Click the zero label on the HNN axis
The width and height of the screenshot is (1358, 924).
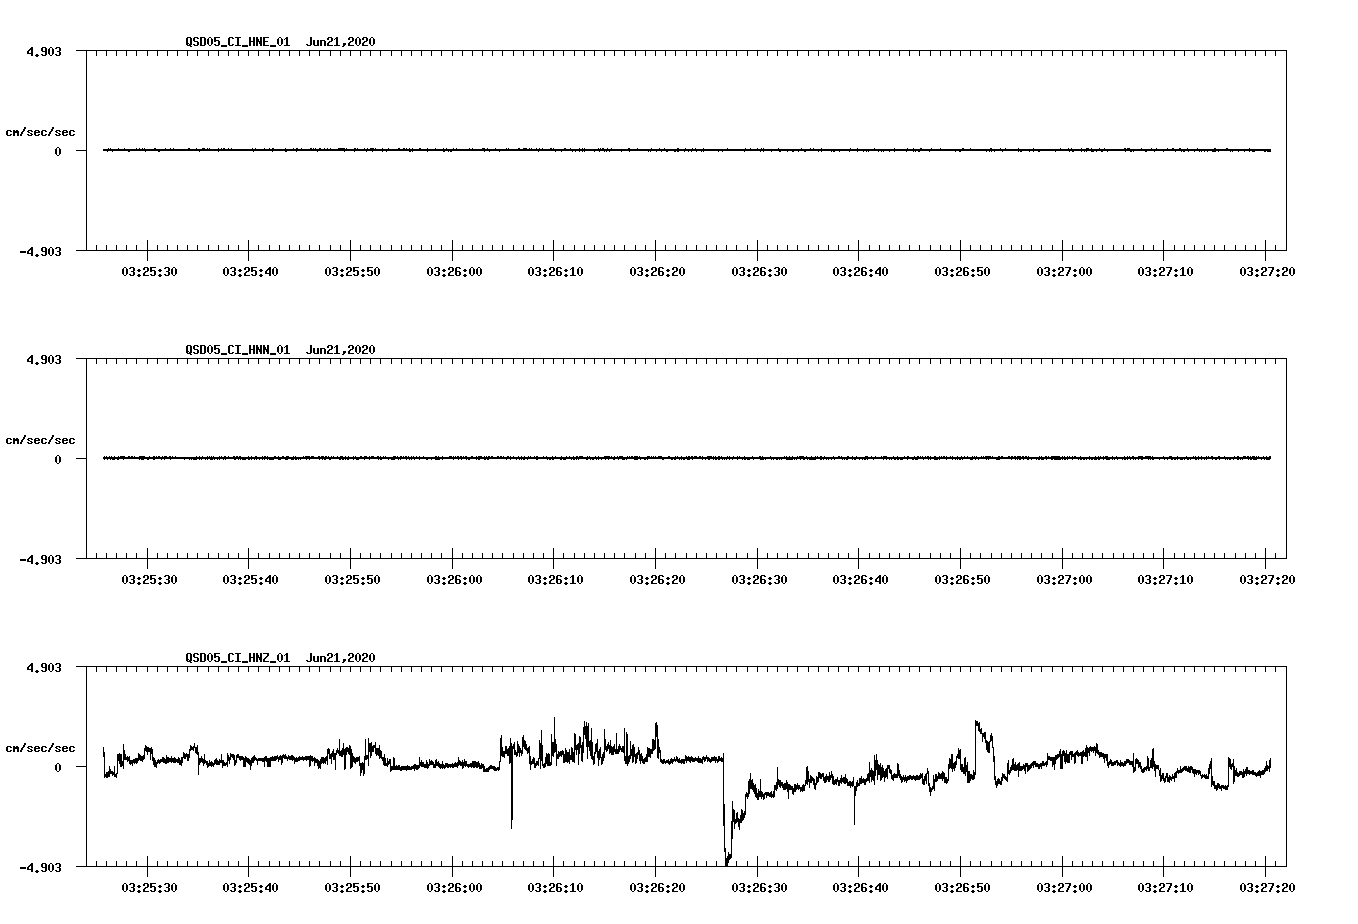point(58,459)
